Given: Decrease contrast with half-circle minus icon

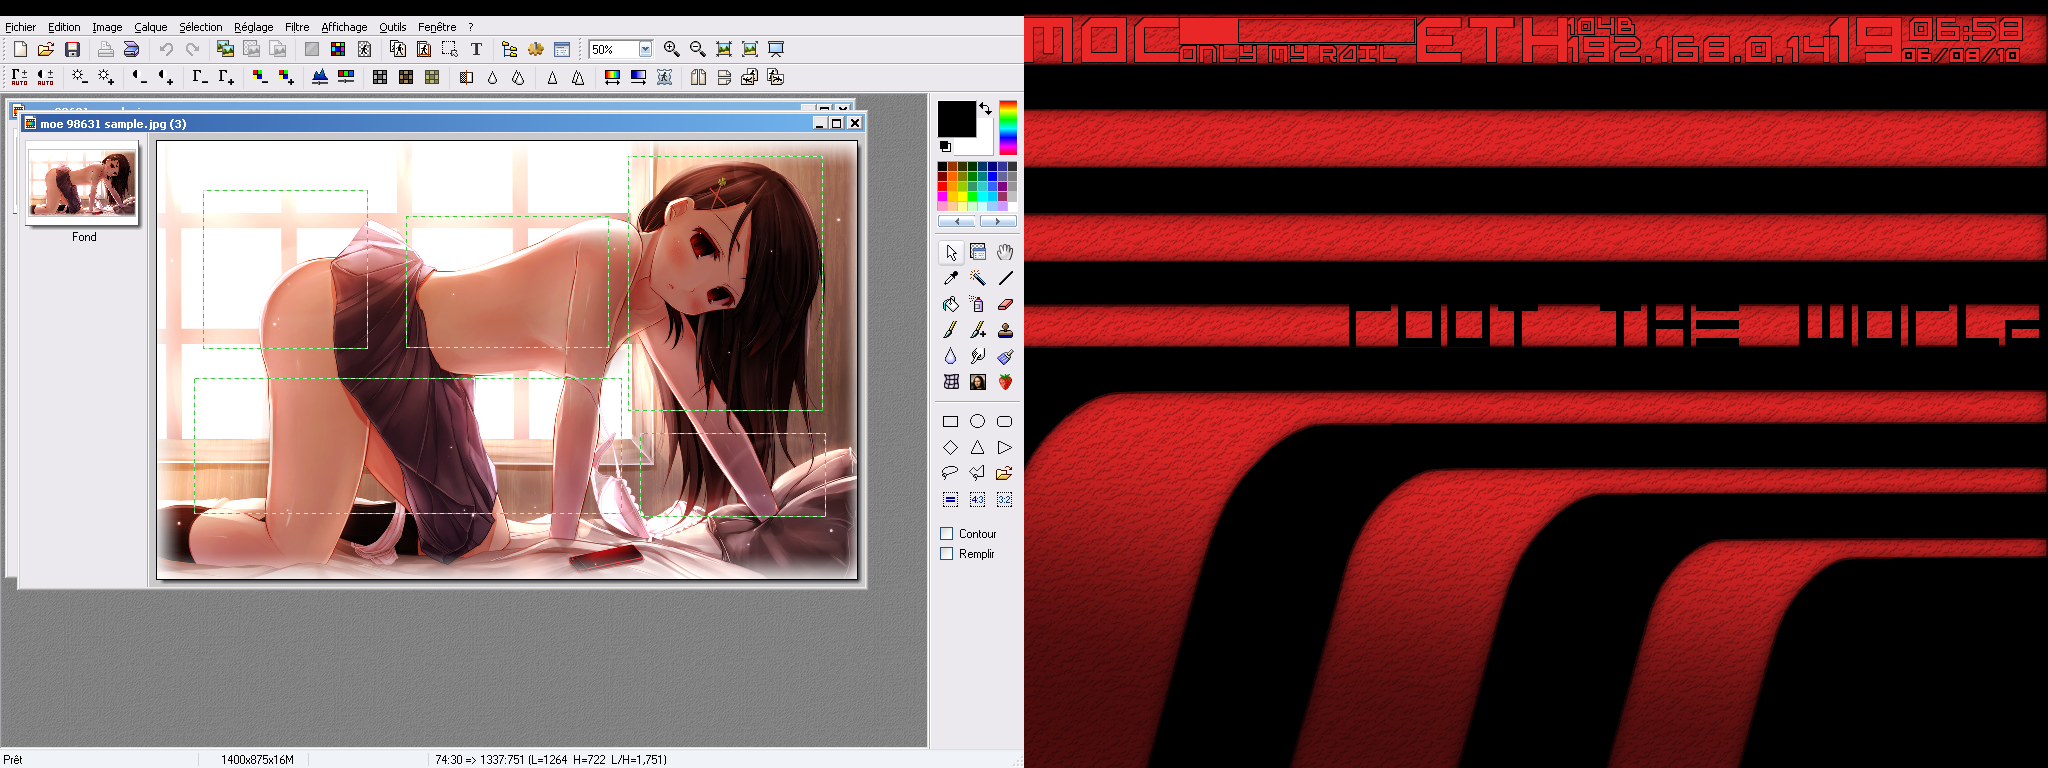Looking at the screenshot, I should coord(140,77).
